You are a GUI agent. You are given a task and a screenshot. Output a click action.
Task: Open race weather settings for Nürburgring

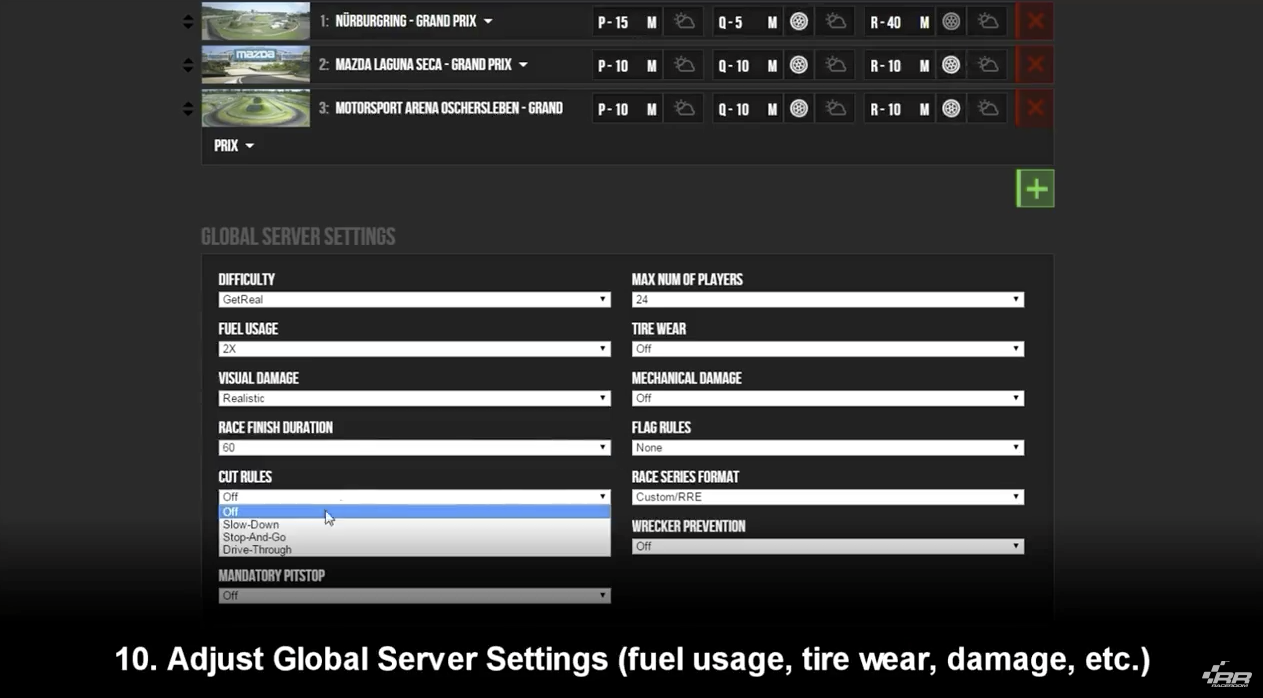[x=988, y=21]
